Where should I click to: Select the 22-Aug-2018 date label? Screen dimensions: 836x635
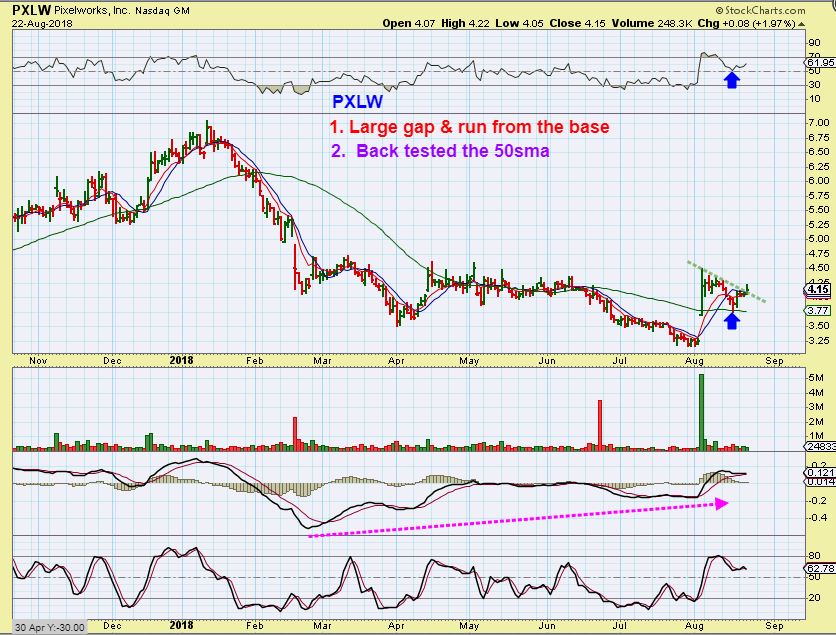(x=42, y=23)
